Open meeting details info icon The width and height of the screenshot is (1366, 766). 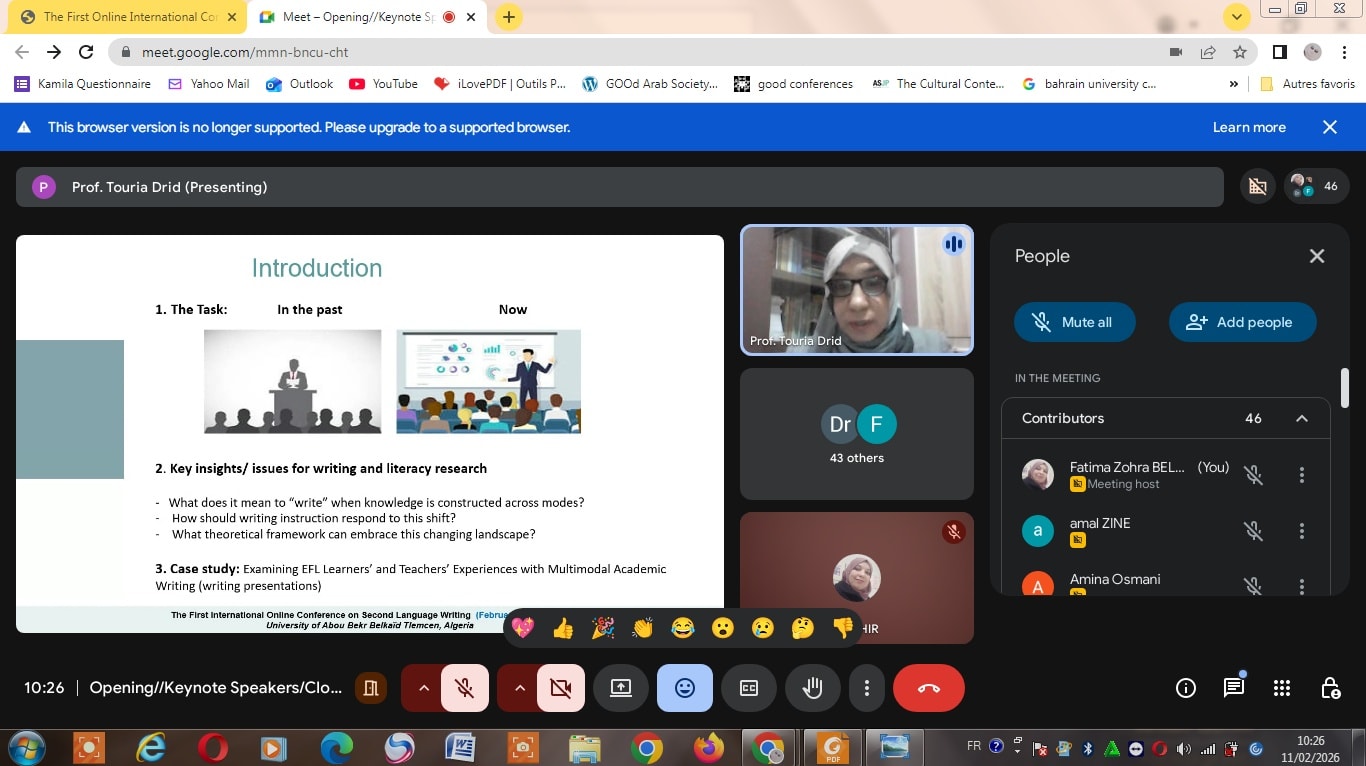1186,688
